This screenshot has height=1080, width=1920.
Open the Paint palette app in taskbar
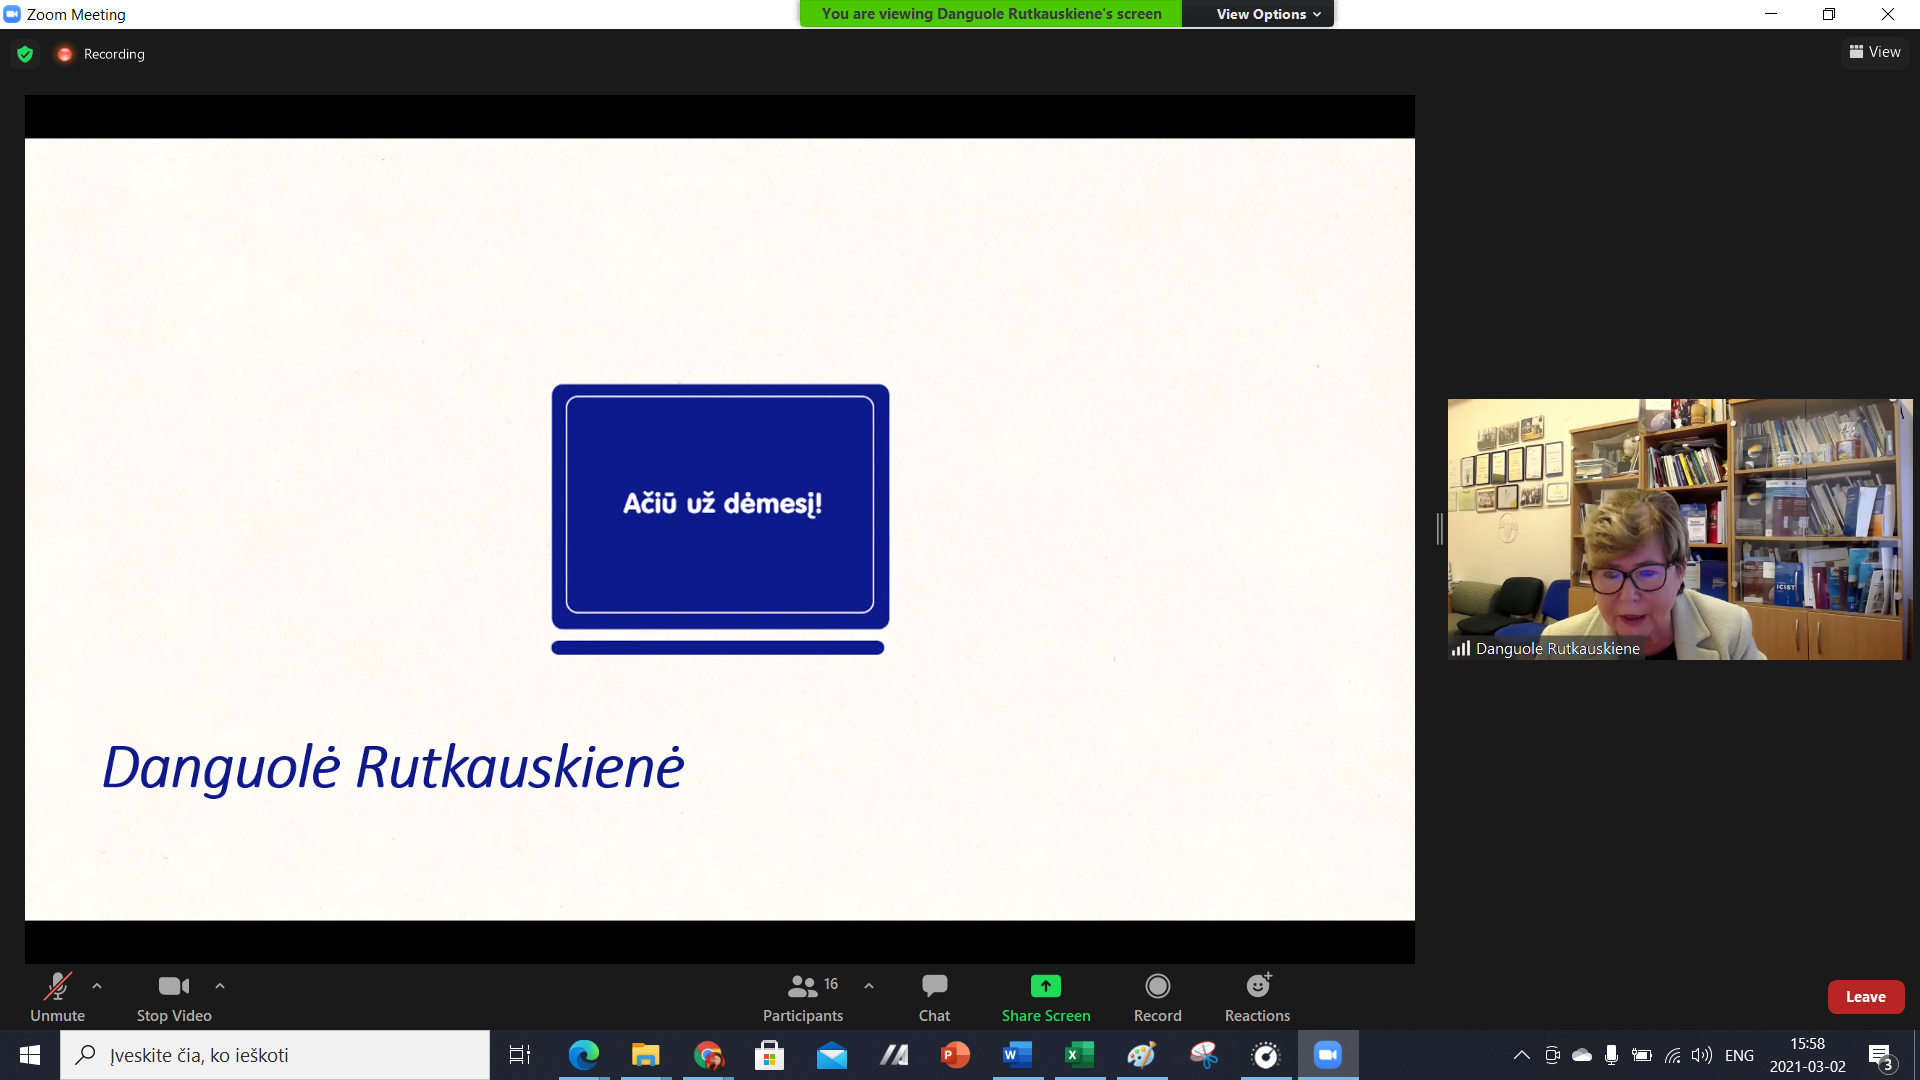[x=1142, y=1055]
